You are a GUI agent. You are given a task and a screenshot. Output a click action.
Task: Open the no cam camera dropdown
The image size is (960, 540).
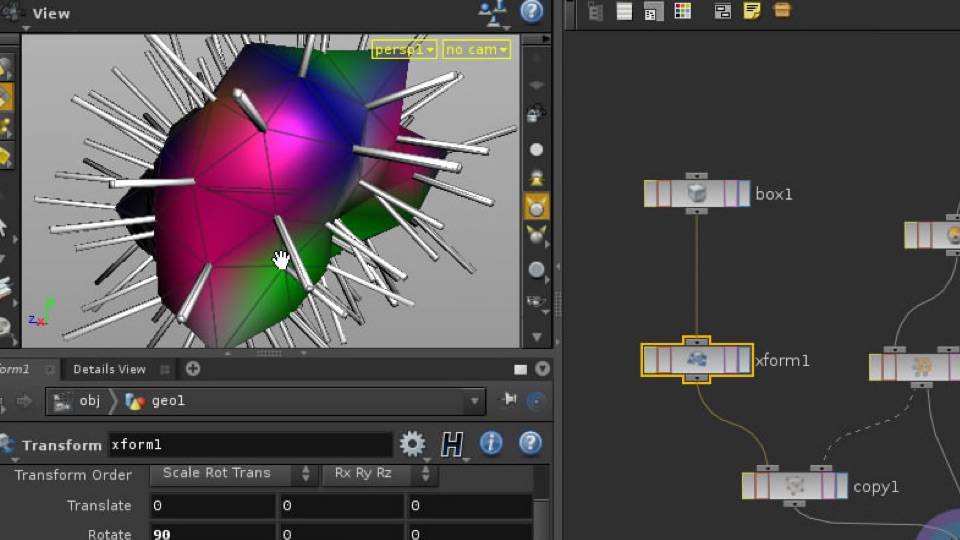476,49
